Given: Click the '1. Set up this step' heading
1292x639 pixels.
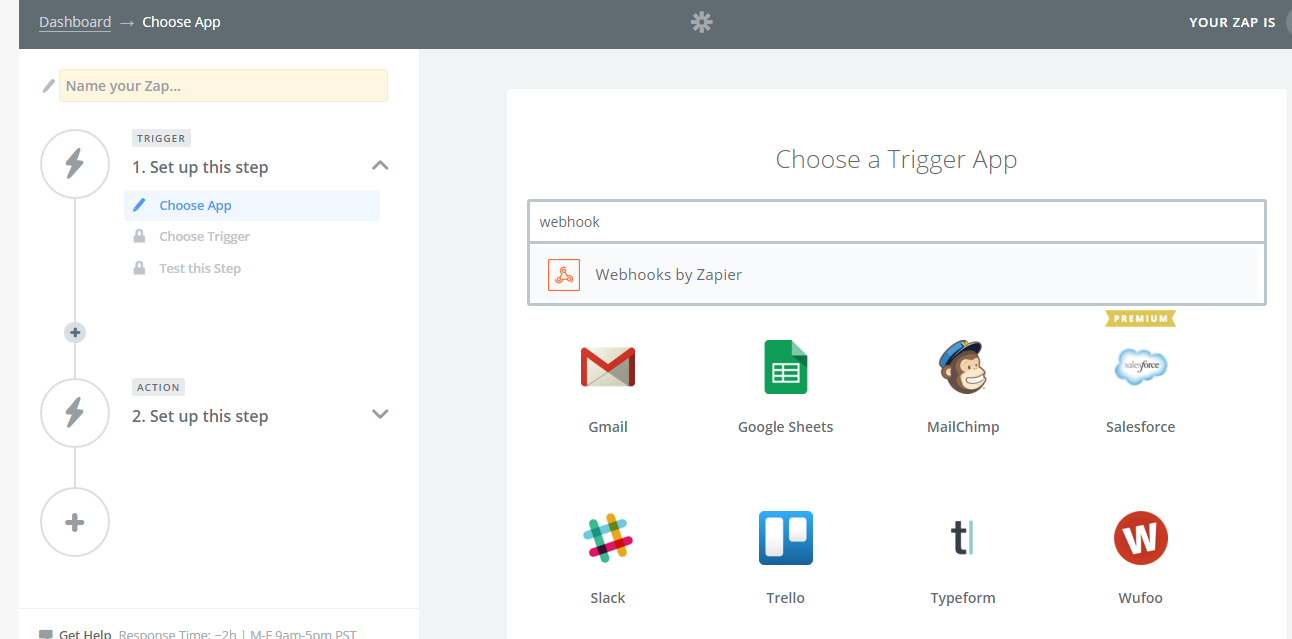Looking at the screenshot, I should (200, 167).
